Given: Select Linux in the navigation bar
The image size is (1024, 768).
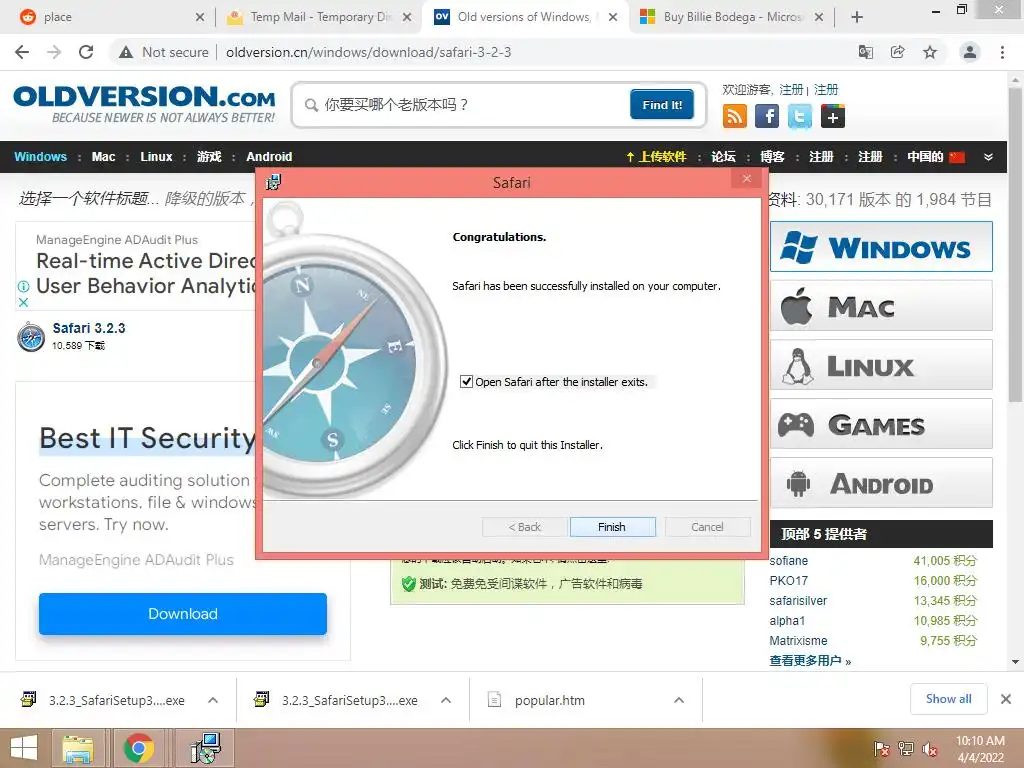Looking at the screenshot, I should click(x=156, y=157).
